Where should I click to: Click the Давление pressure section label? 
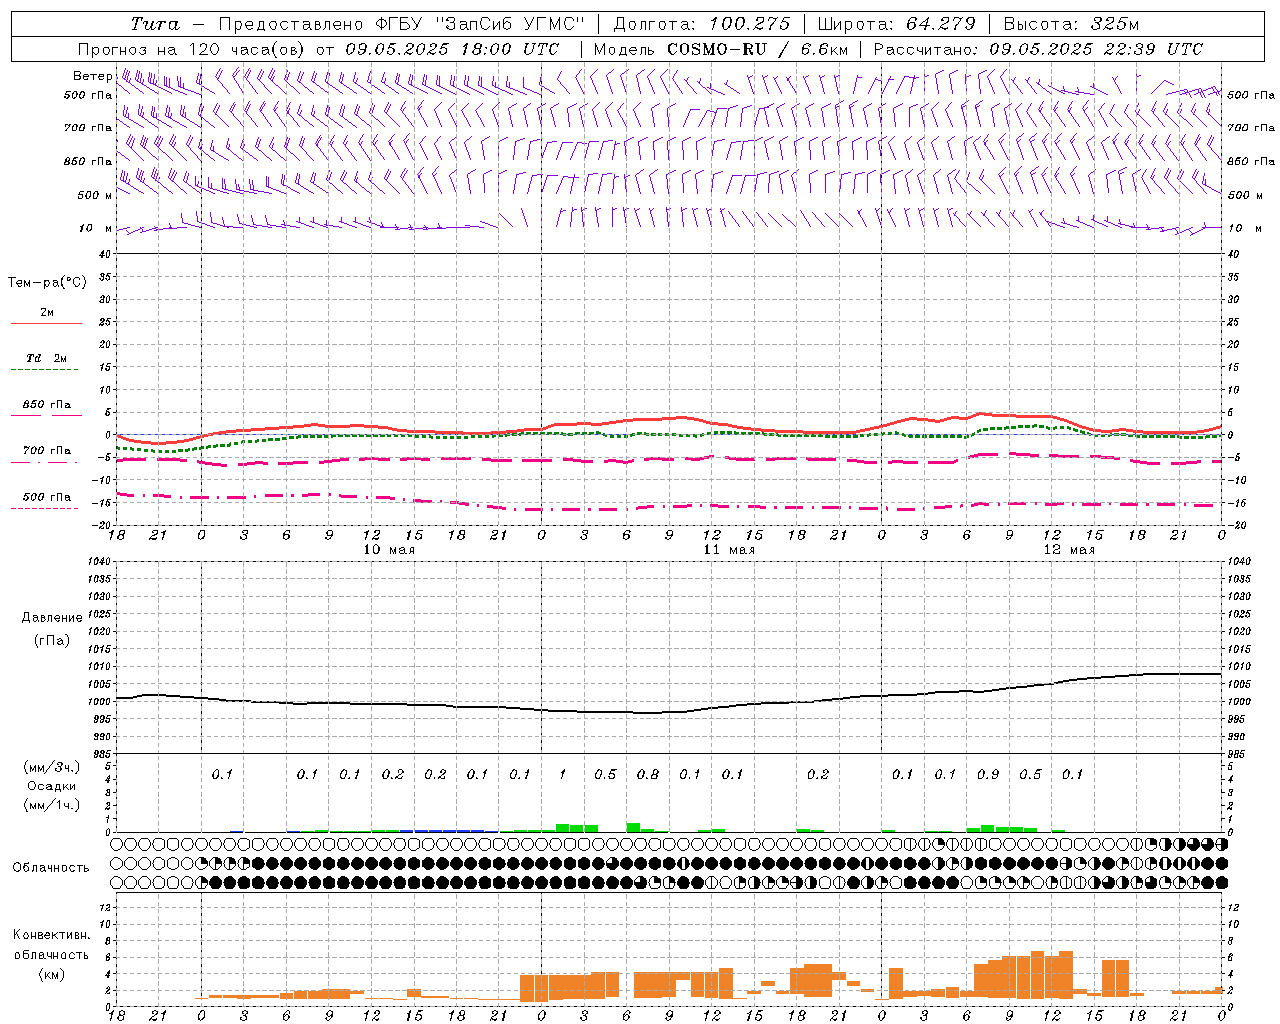click(52, 618)
